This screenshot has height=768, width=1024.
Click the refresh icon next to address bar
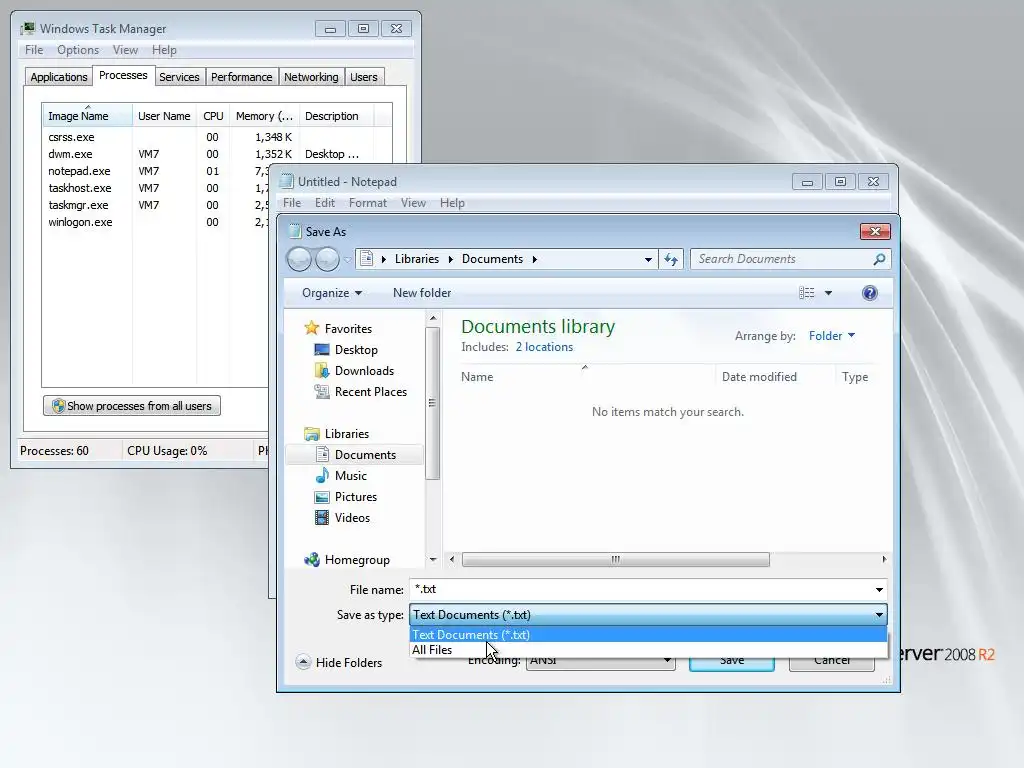[671, 259]
